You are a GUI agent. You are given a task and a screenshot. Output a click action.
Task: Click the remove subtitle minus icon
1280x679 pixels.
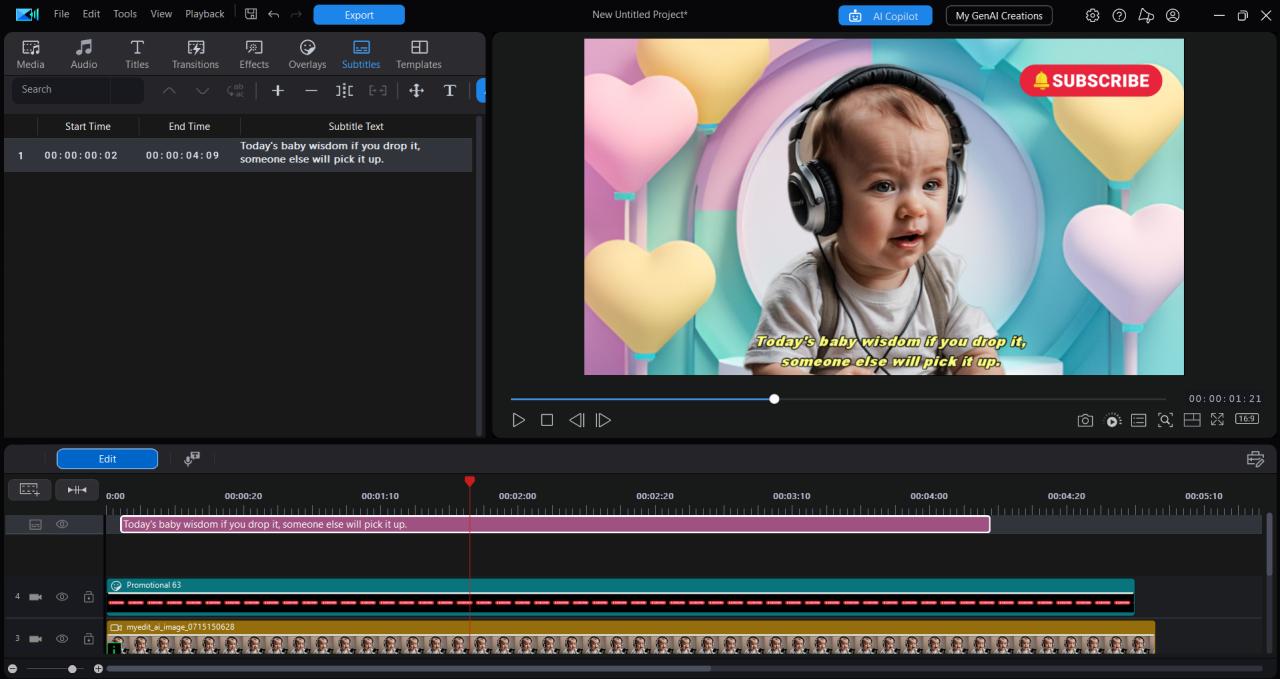[311, 91]
